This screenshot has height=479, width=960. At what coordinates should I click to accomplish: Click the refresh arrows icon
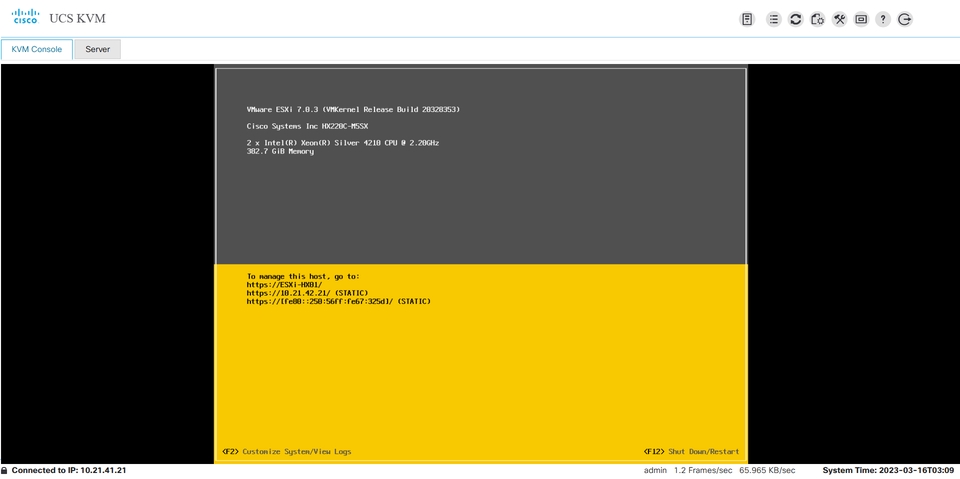pos(795,19)
